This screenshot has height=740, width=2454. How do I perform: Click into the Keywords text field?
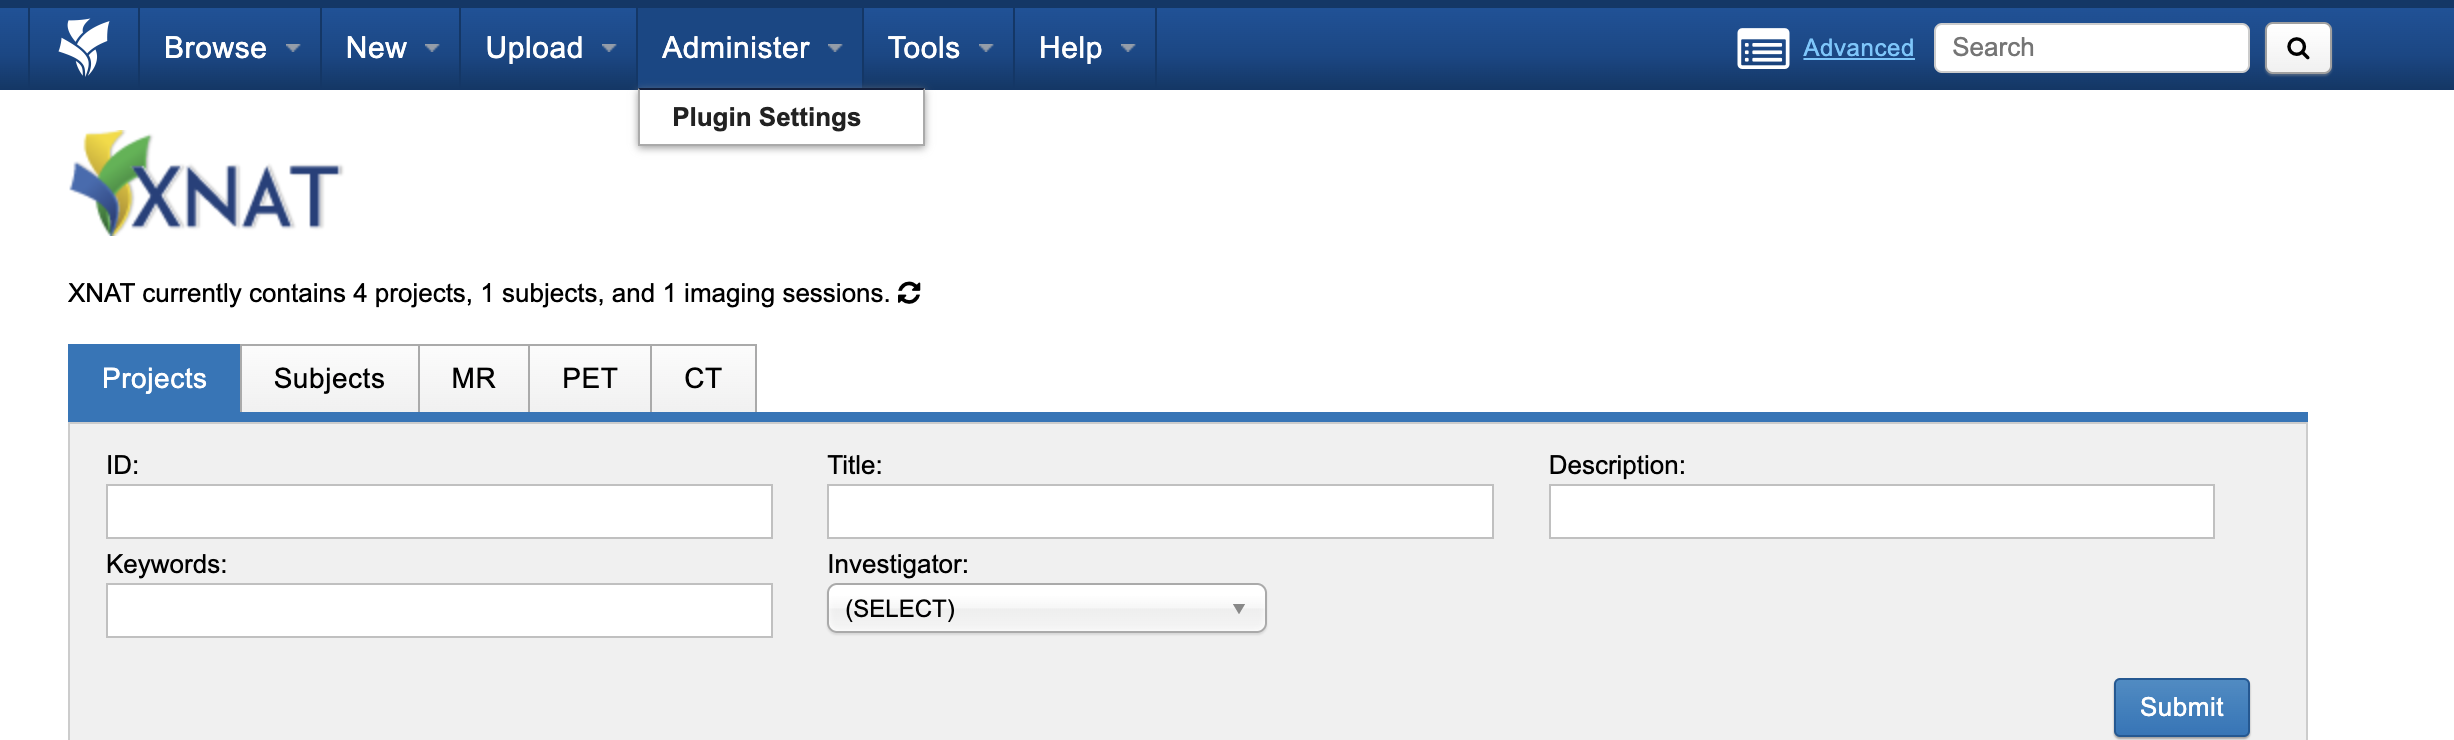[439, 610]
